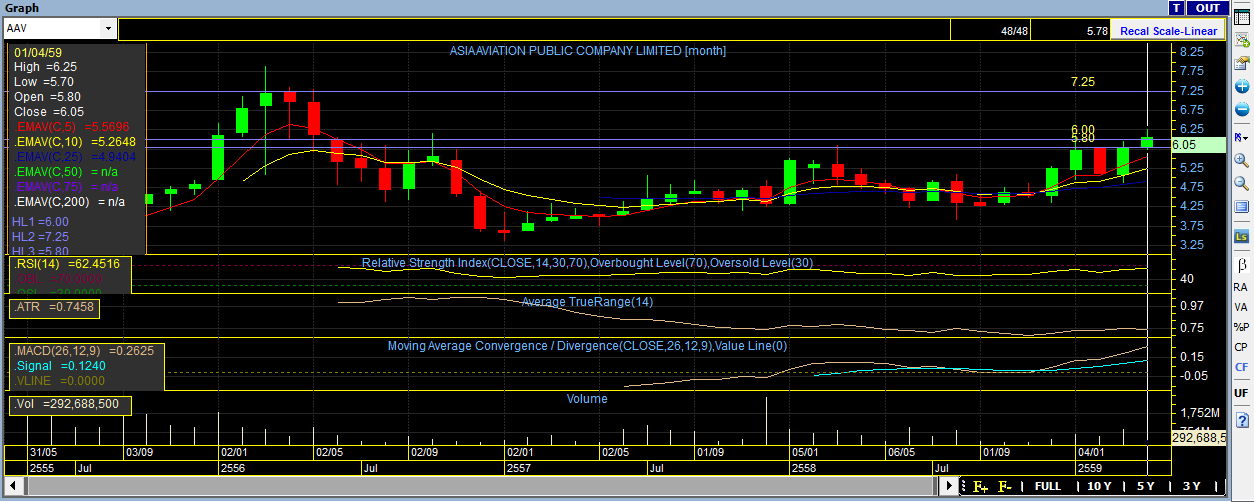This screenshot has height=502, width=1254.
Task: Click the blue window layout icon
Action: (x=1241, y=207)
